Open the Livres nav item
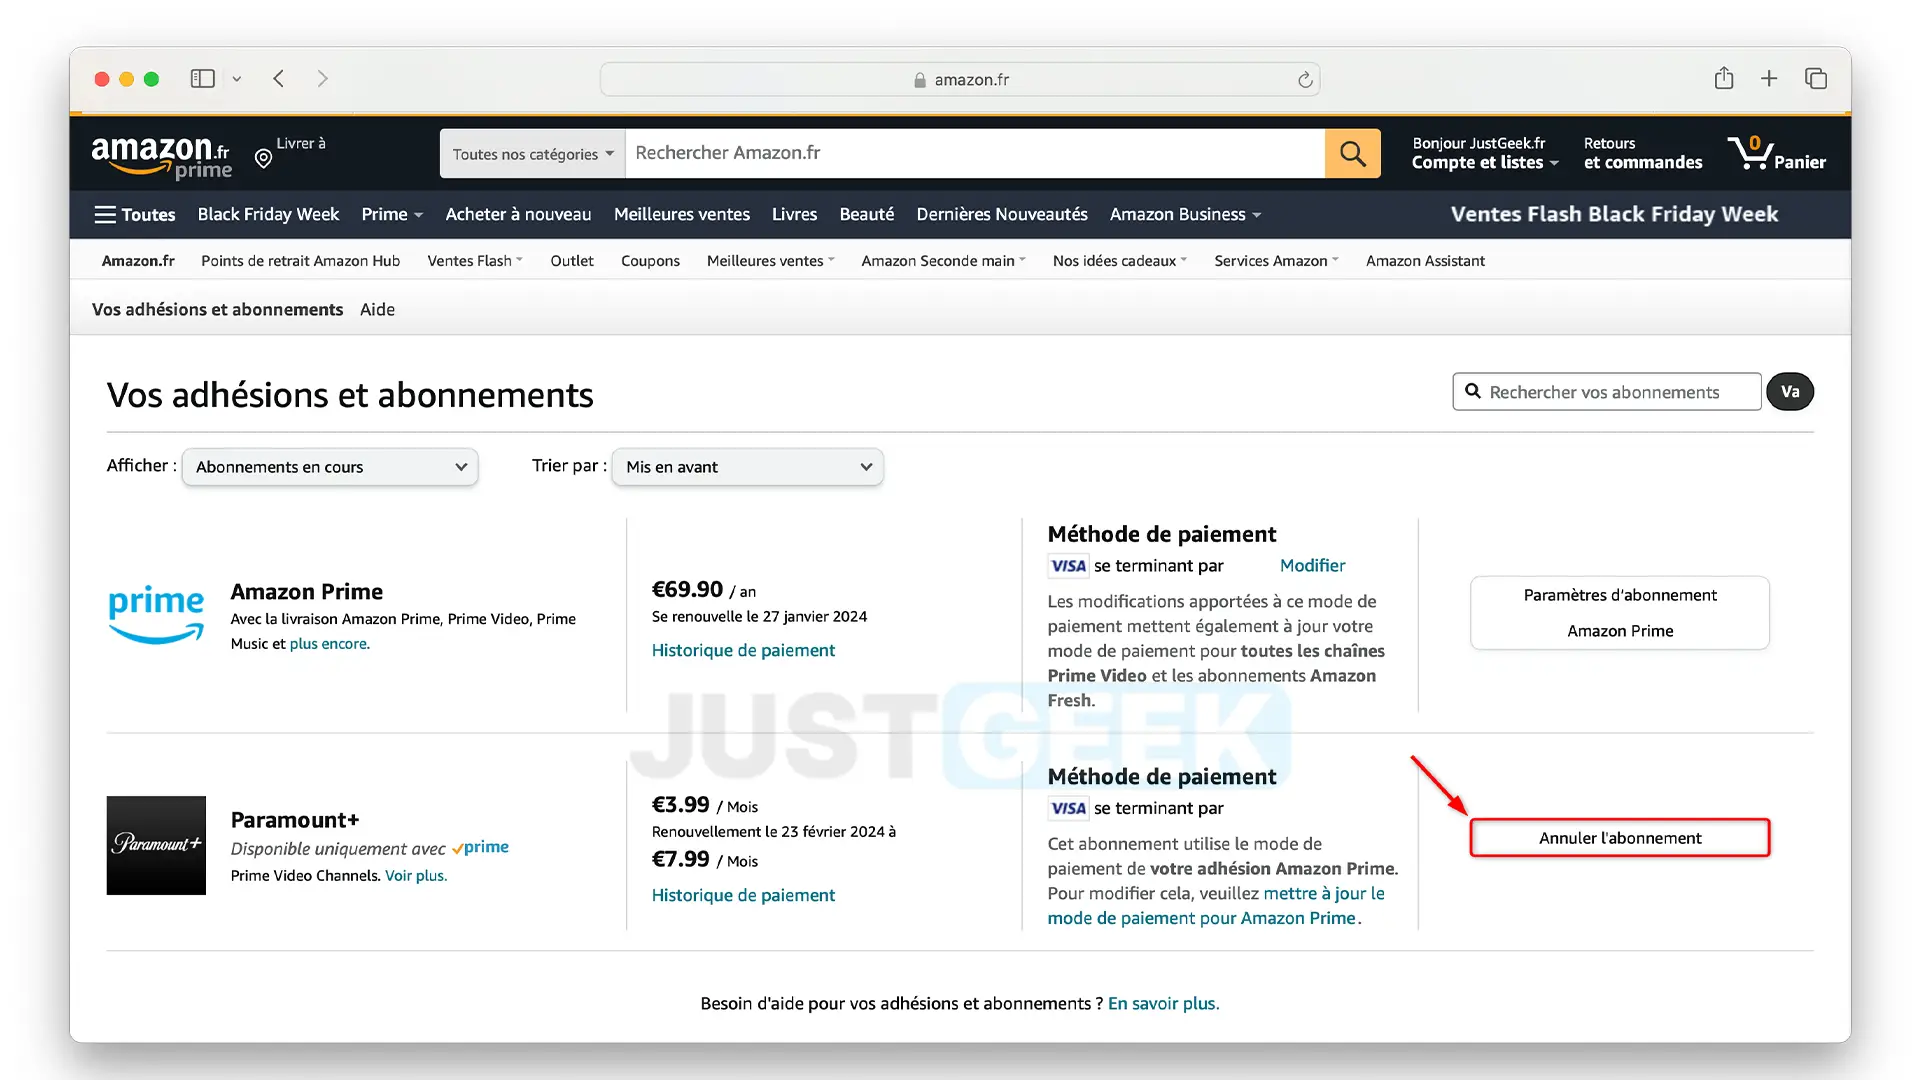The width and height of the screenshot is (1920, 1080). coord(794,214)
